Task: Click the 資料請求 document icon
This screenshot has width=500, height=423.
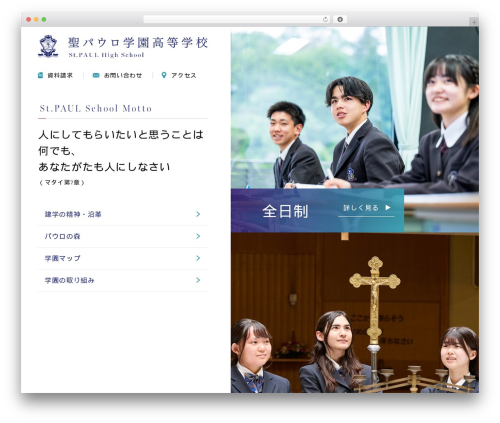Action: (40, 75)
